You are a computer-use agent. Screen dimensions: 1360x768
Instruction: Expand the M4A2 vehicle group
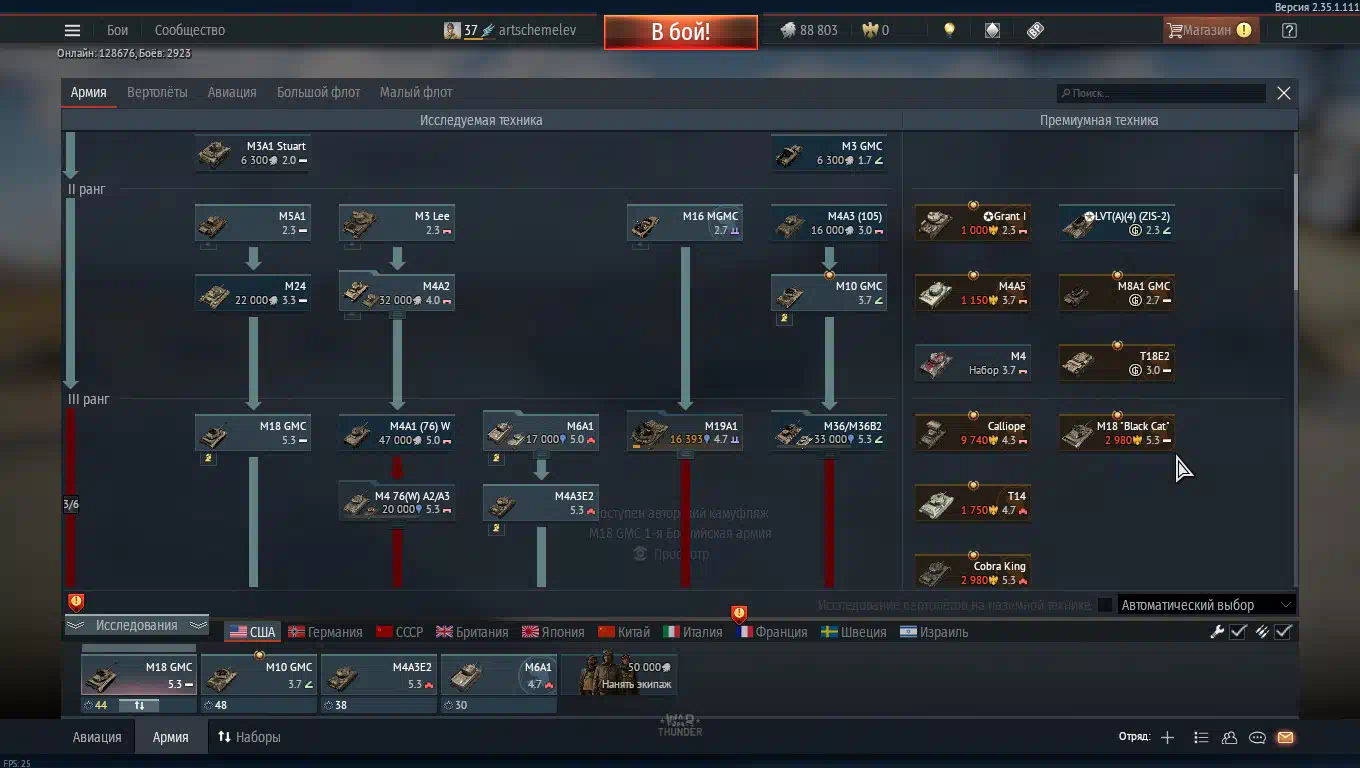tap(397, 293)
